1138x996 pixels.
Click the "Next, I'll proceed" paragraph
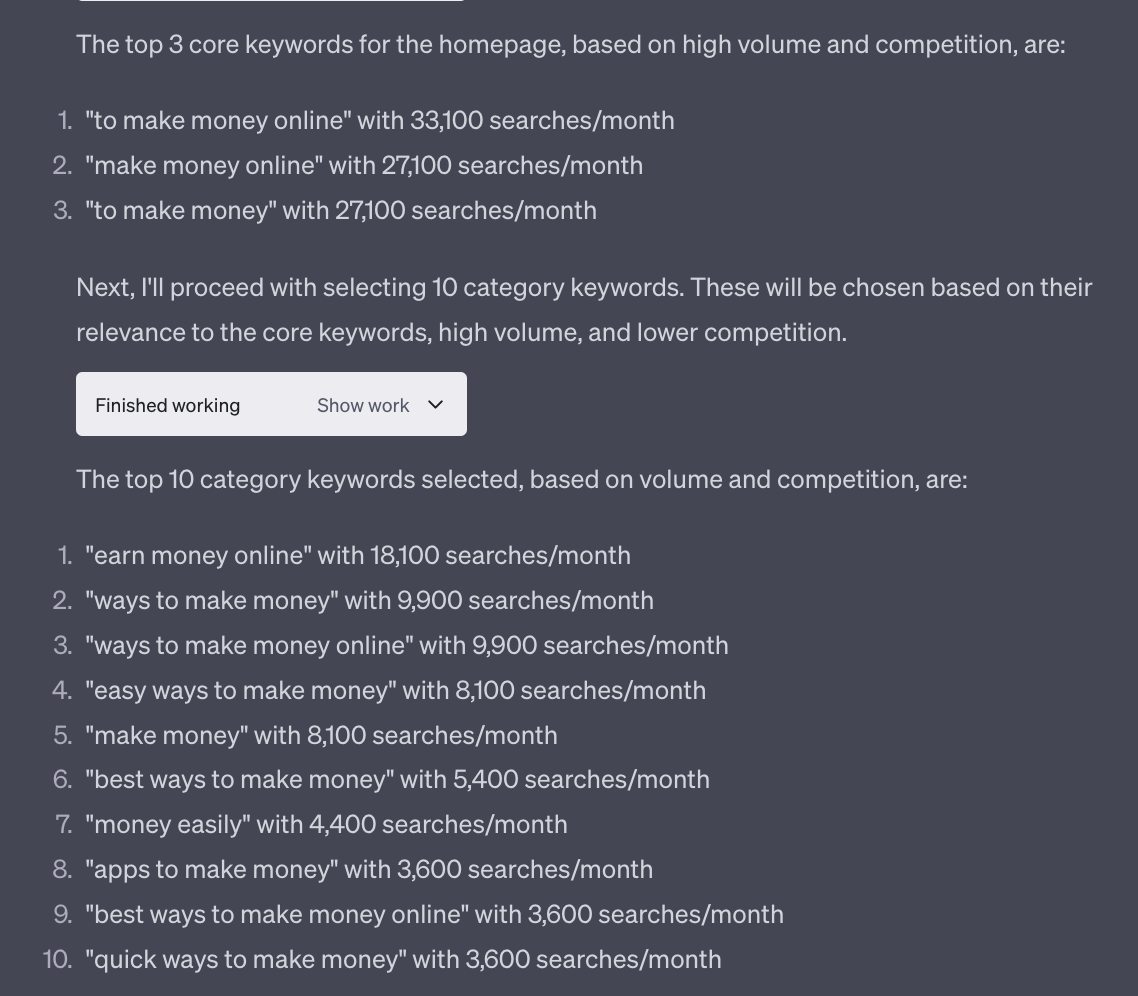click(x=584, y=309)
